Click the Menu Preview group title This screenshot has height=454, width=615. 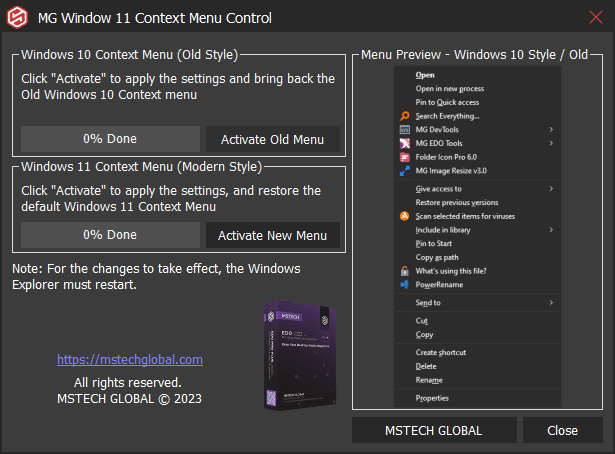point(474,54)
